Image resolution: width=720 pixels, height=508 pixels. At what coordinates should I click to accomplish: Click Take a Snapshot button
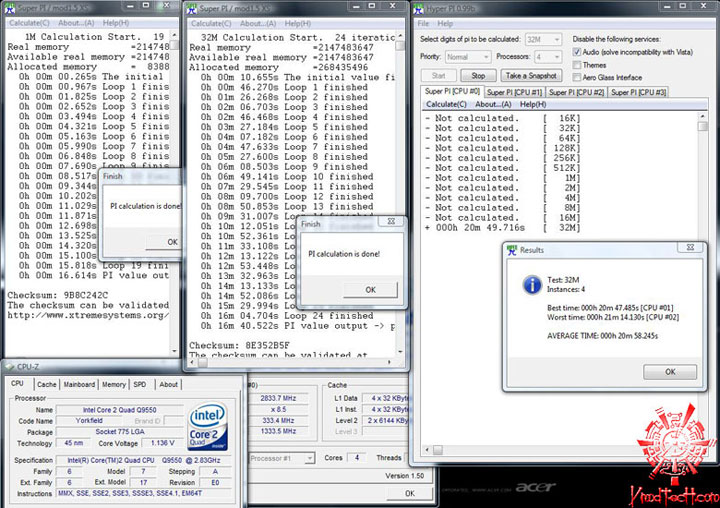point(531,76)
